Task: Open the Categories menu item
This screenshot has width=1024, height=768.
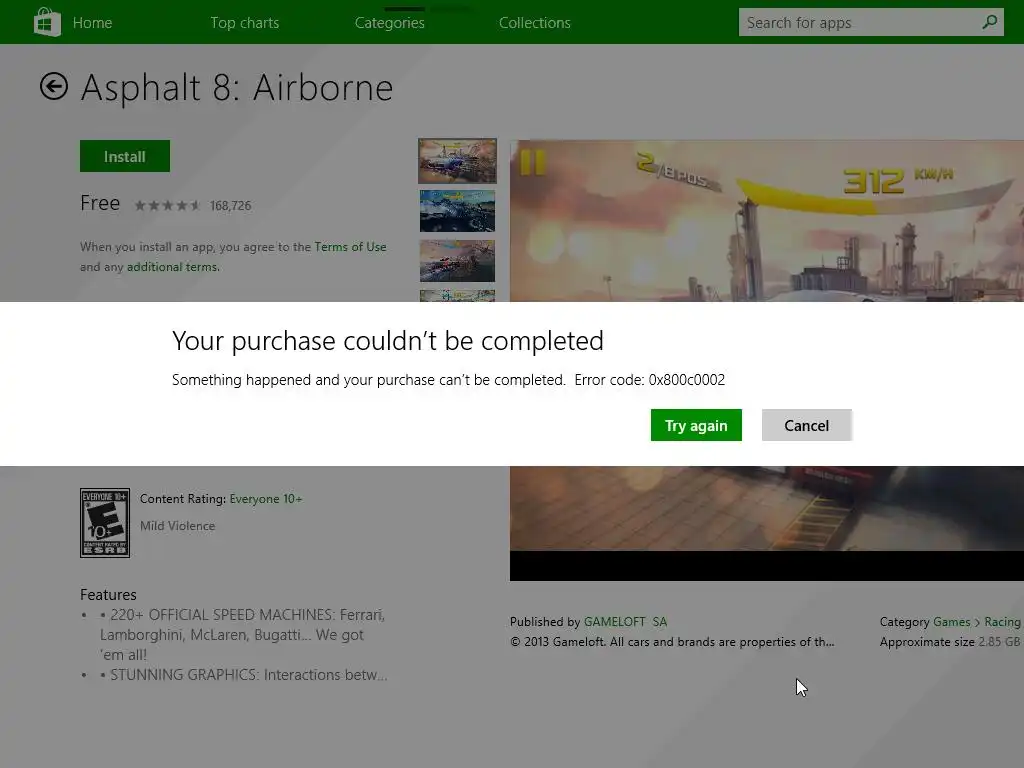Action: point(389,23)
